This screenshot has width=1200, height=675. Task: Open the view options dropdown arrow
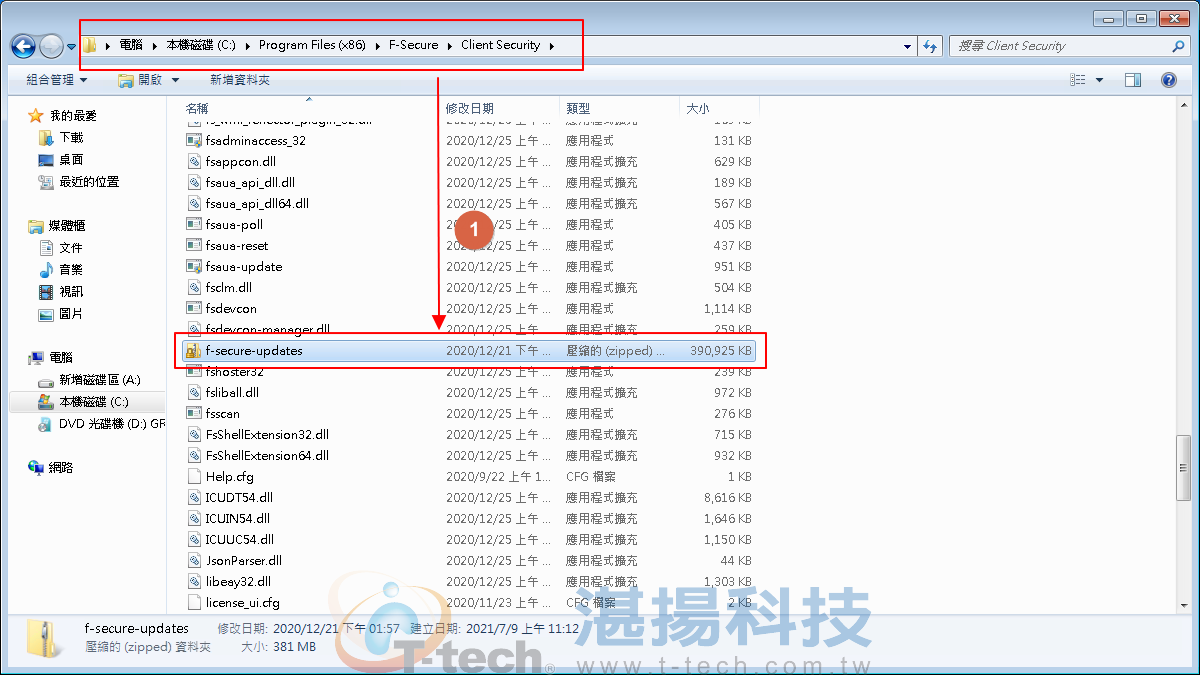tap(1099, 80)
